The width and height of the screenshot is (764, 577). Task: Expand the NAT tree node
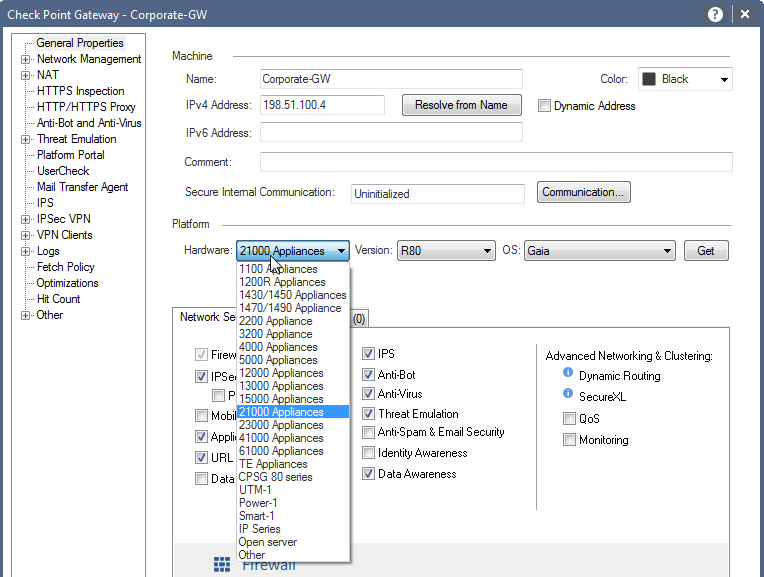[25, 76]
